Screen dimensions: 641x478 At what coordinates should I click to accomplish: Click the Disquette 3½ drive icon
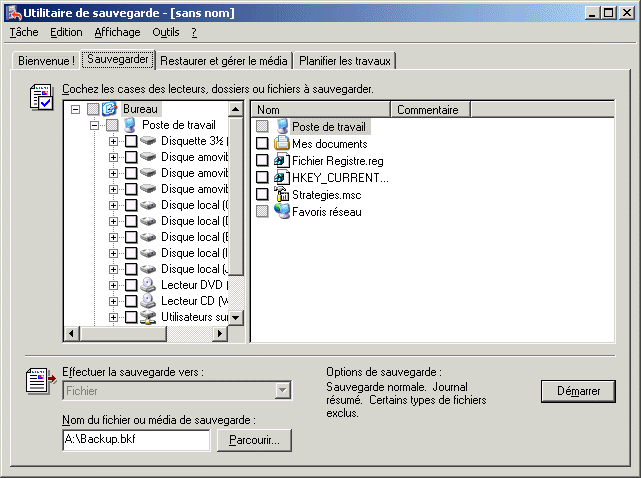coord(148,141)
